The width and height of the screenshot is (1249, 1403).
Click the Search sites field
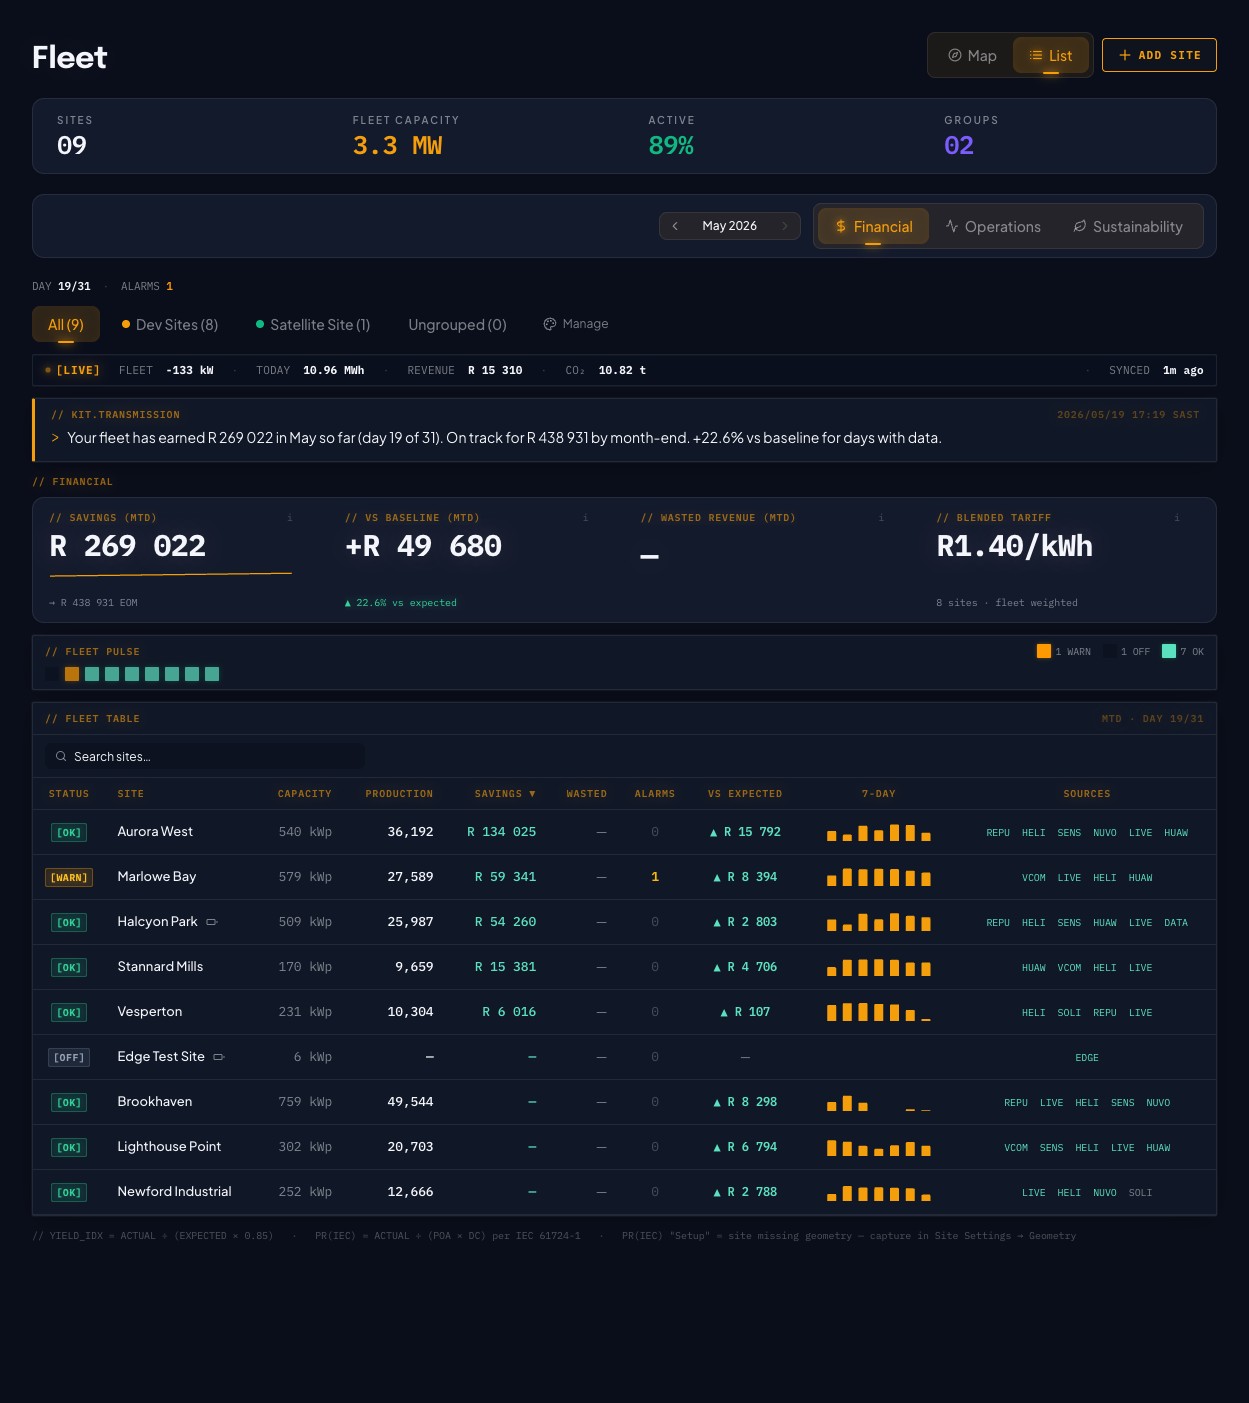(204, 756)
